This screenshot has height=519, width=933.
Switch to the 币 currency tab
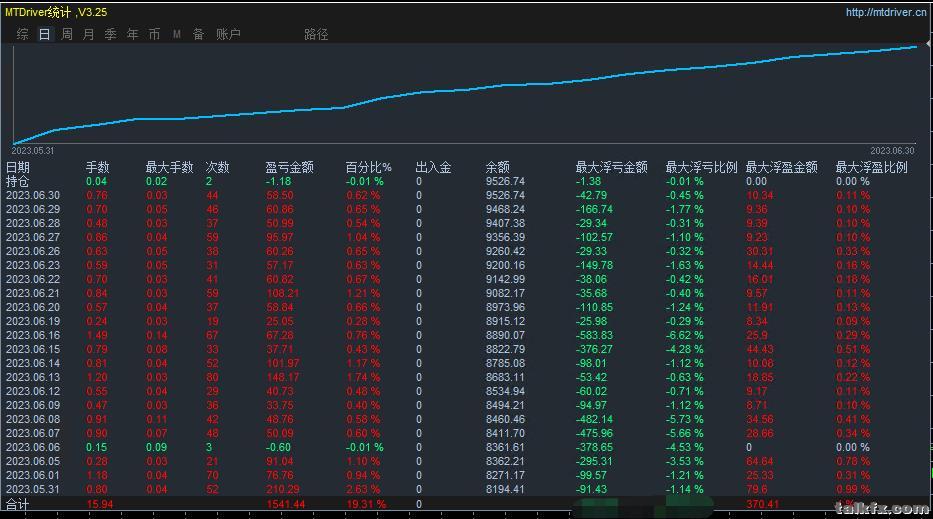pos(155,35)
